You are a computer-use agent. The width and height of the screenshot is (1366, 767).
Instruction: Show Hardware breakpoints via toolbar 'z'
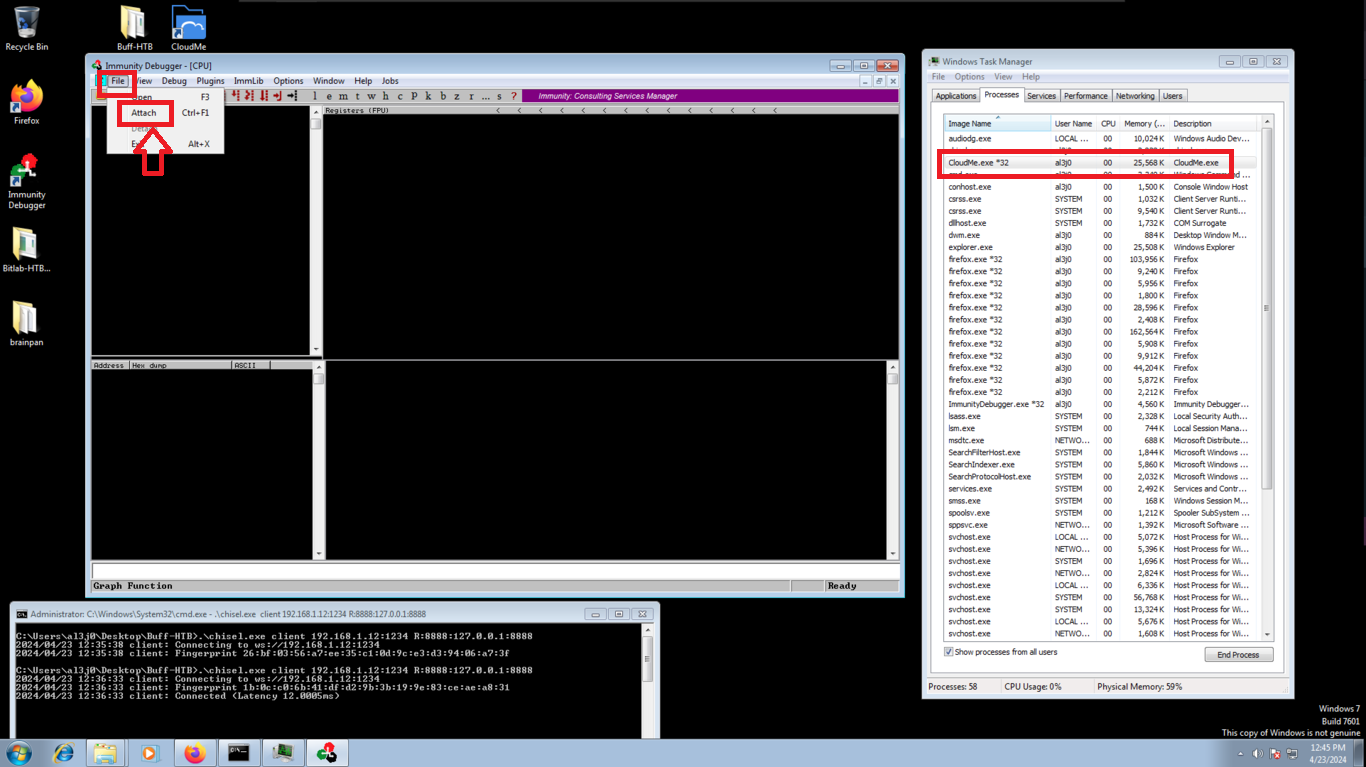coord(457,96)
